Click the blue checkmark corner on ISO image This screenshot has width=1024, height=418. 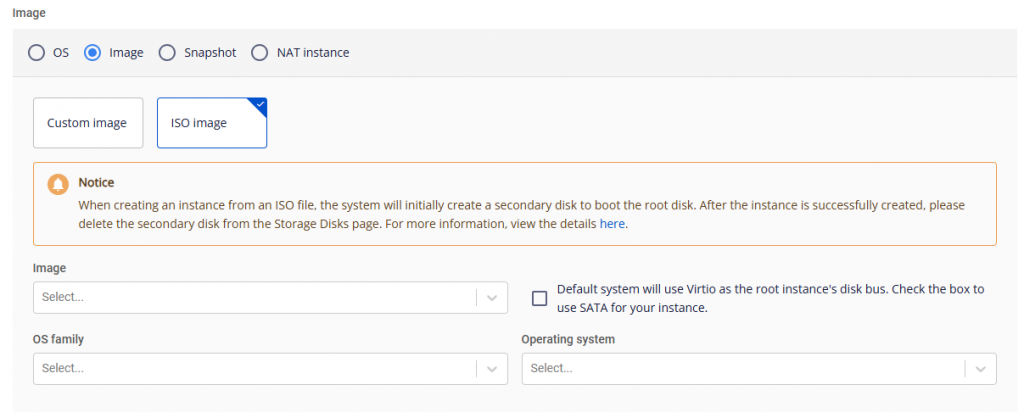(260, 104)
